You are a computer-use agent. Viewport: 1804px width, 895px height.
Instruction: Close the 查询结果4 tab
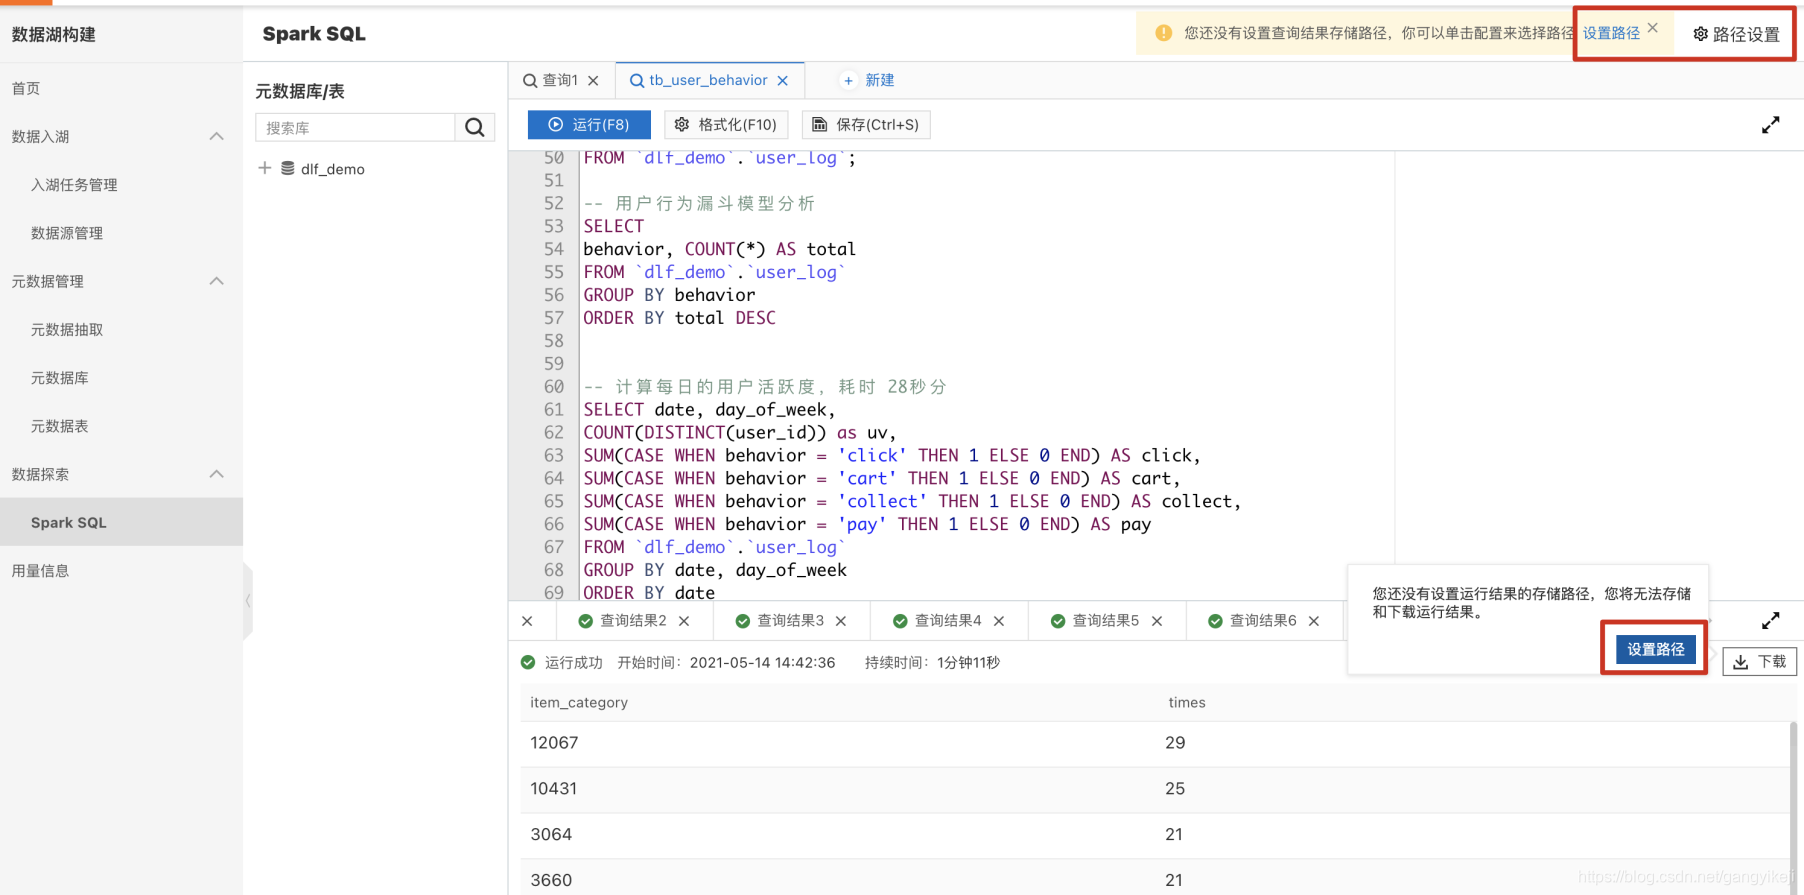[x=998, y=621]
